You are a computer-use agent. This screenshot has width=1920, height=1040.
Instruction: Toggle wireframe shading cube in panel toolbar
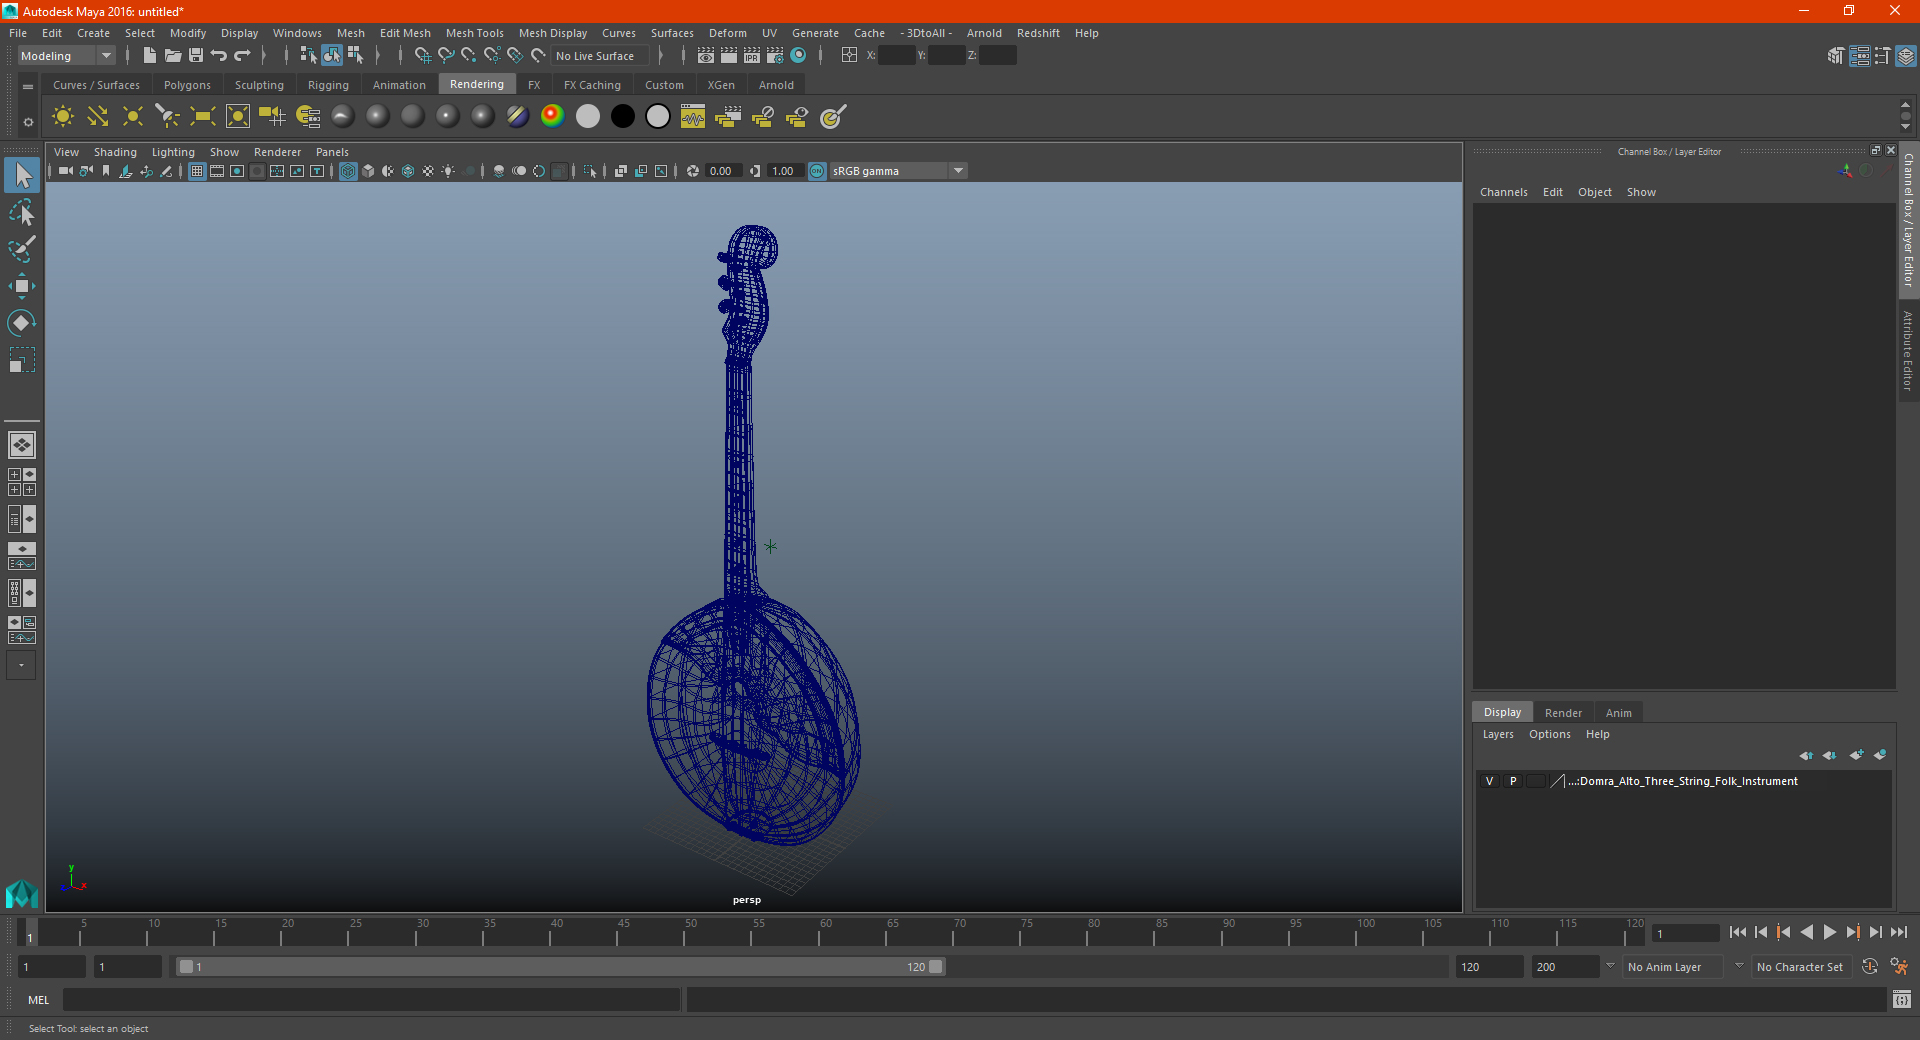(348, 171)
